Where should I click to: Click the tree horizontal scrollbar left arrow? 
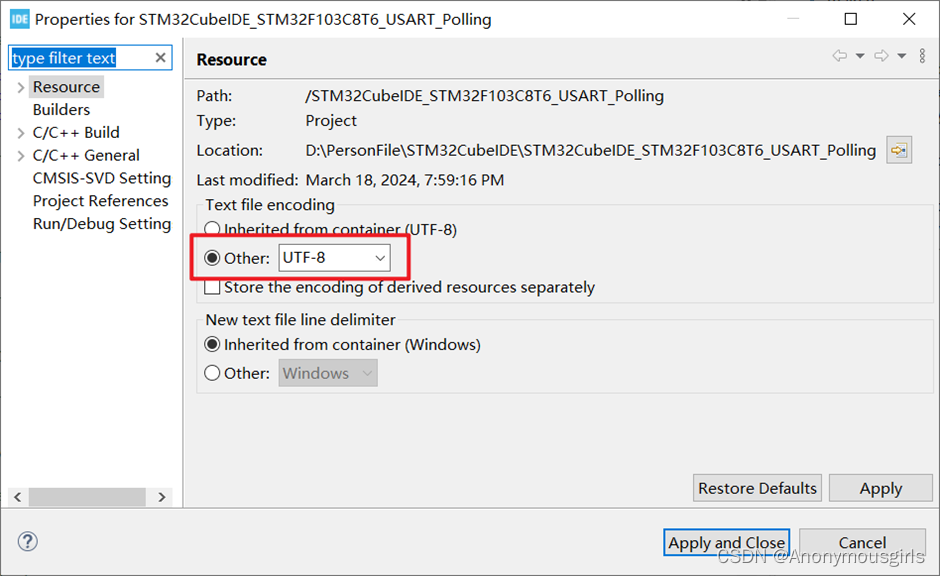tap(18, 497)
